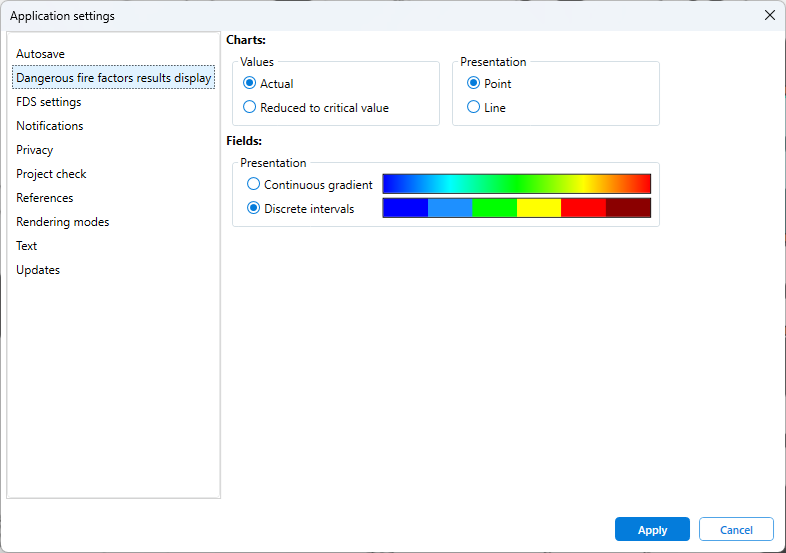Choose Reduced to critical value option
This screenshot has height=553, width=786.
250,108
